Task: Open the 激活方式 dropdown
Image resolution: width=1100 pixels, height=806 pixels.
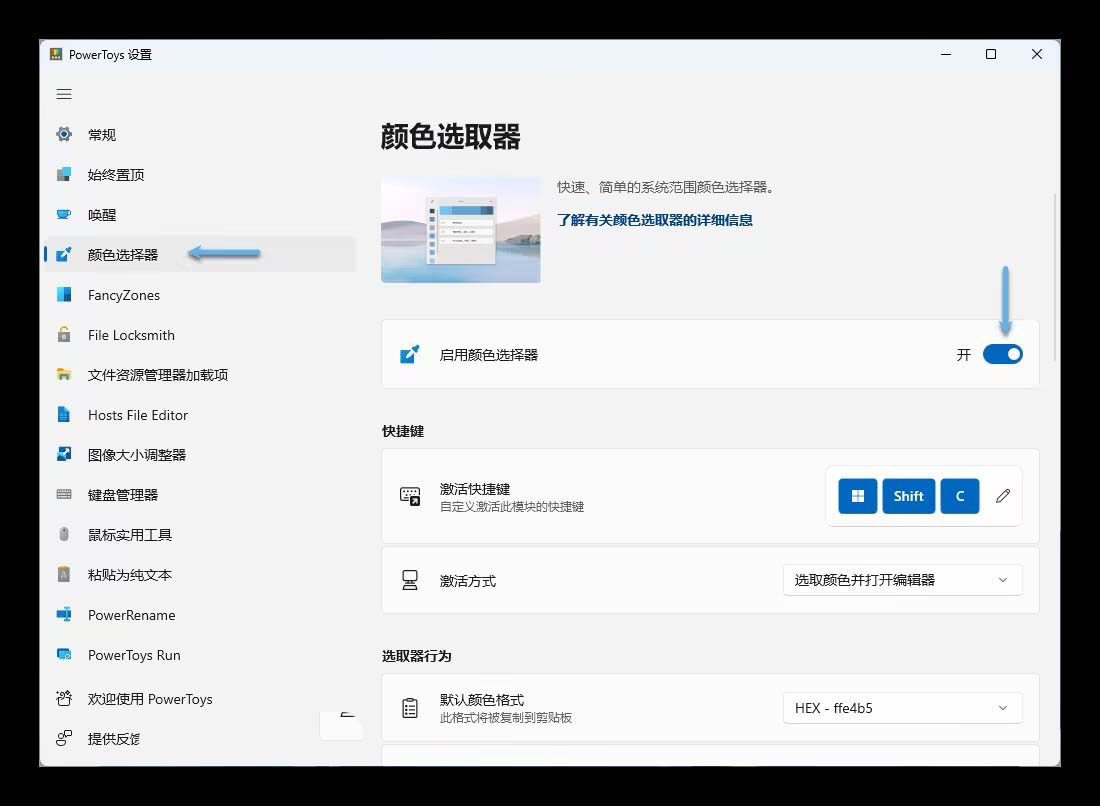Action: pyautogui.click(x=902, y=580)
